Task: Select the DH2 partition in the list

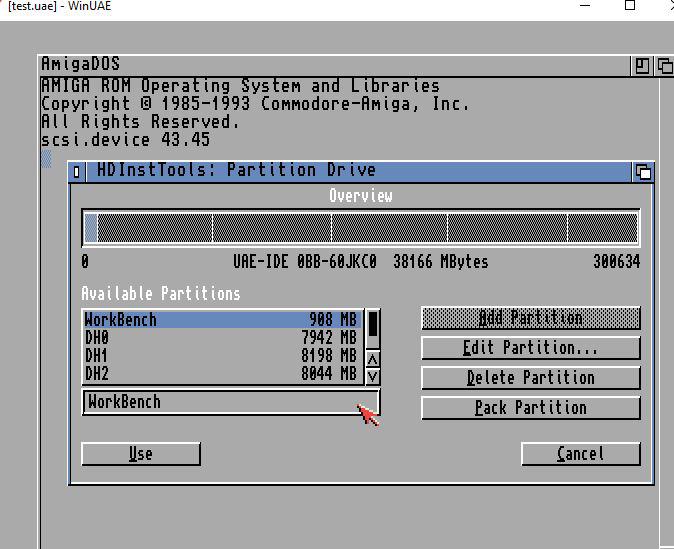Action: (222, 374)
